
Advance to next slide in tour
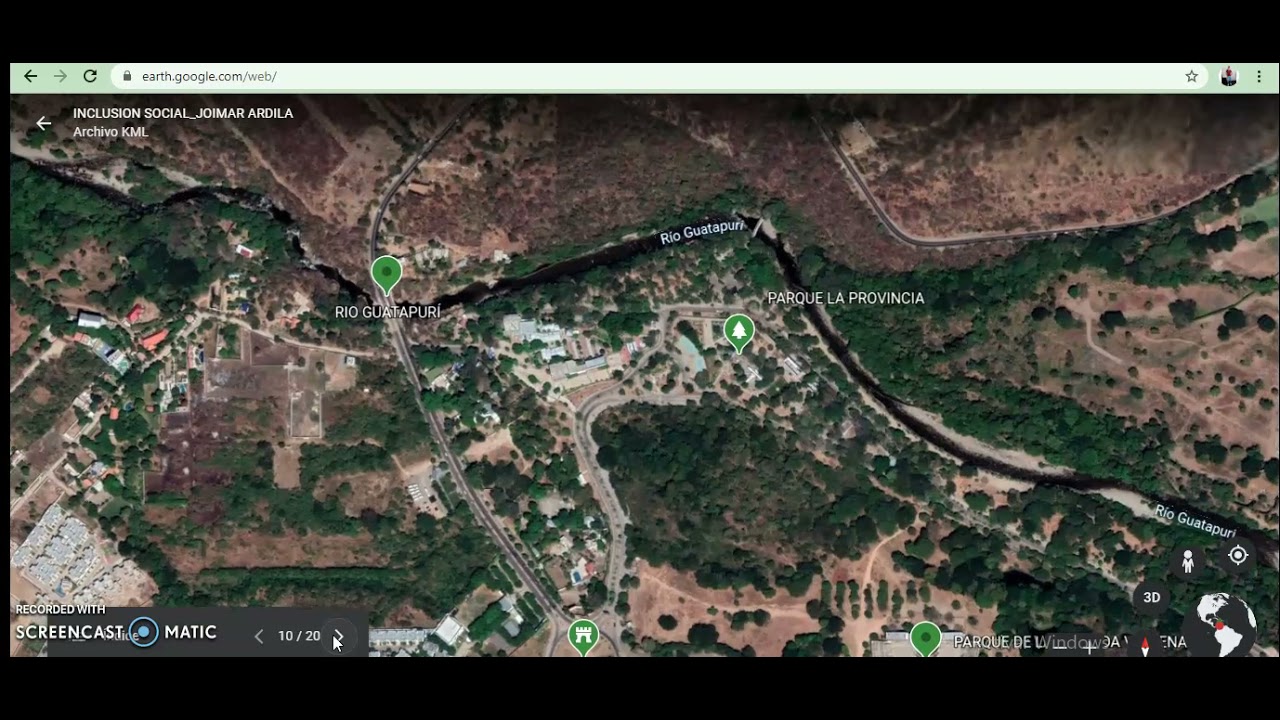(x=338, y=636)
